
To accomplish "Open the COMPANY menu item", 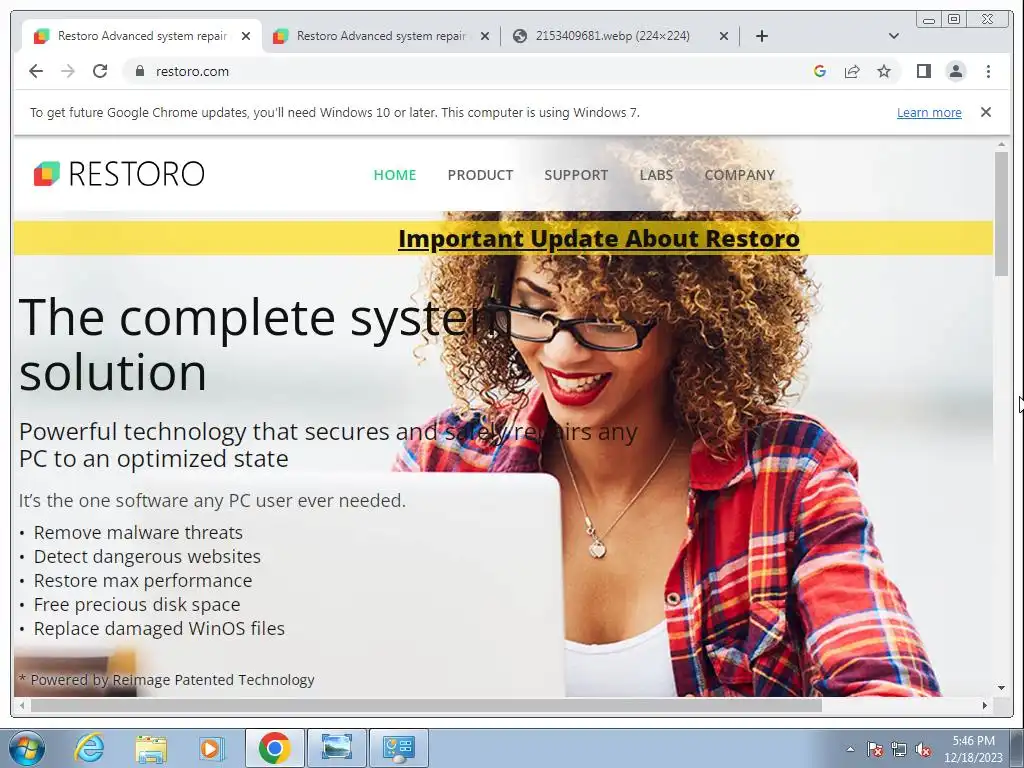I will (x=739, y=175).
